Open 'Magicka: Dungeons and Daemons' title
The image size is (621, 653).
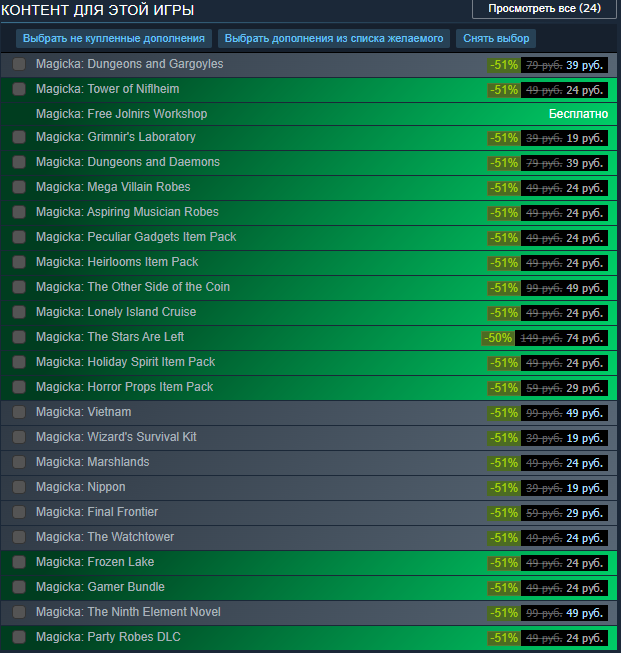coord(128,162)
